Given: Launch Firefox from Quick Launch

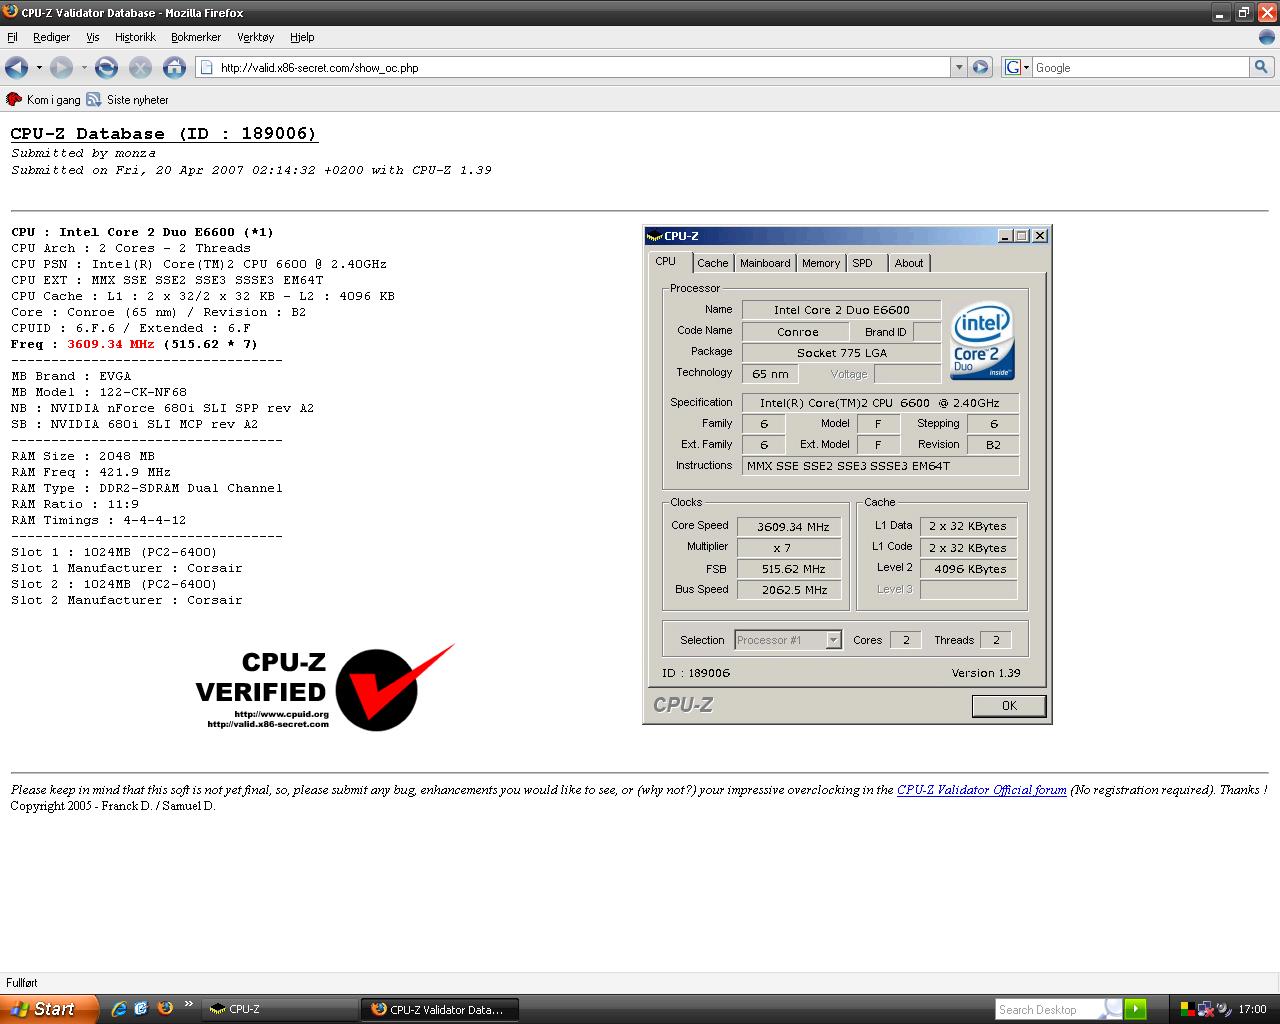Looking at the screenshot, I should coord(165,1009).
